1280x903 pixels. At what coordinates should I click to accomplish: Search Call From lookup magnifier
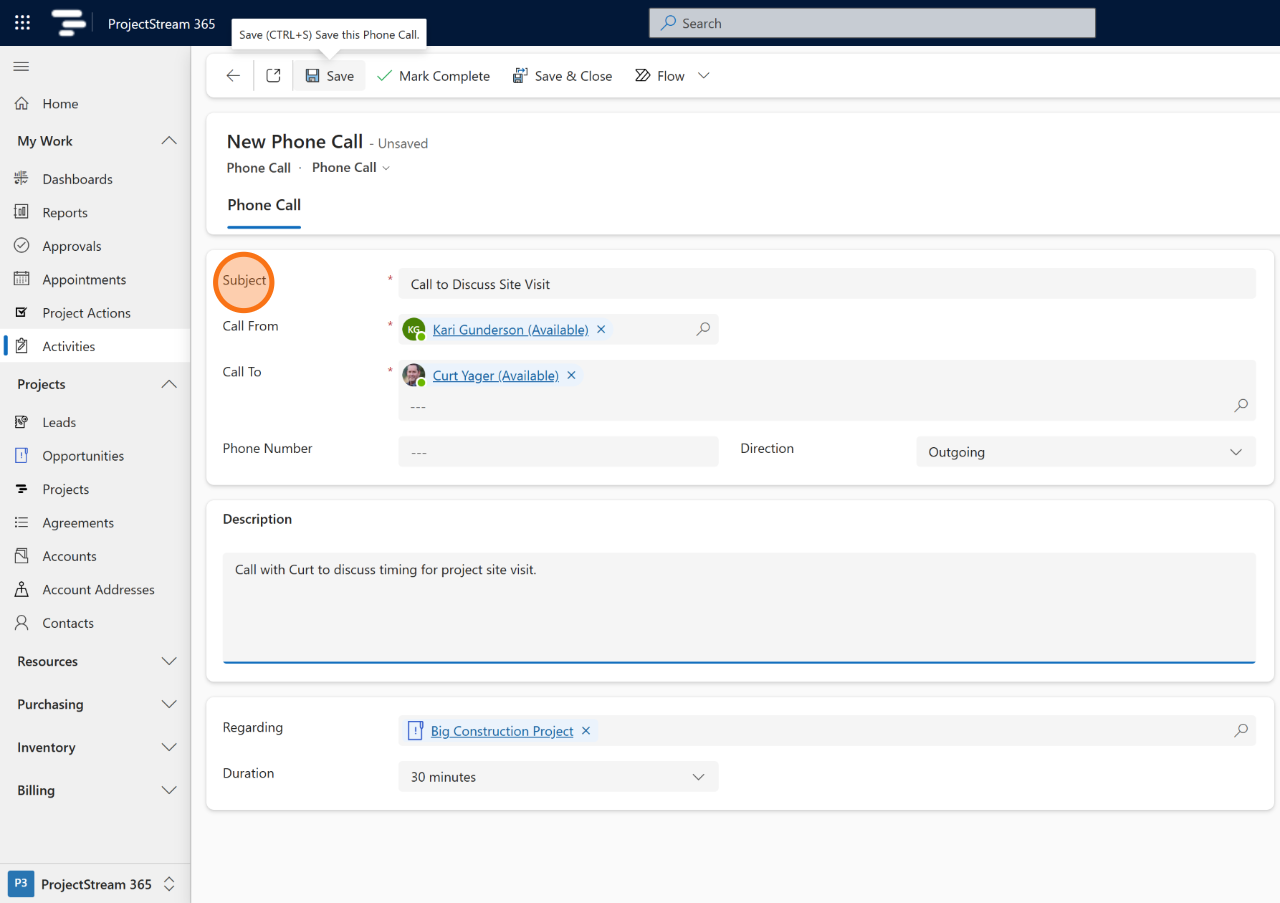point(703,329)
